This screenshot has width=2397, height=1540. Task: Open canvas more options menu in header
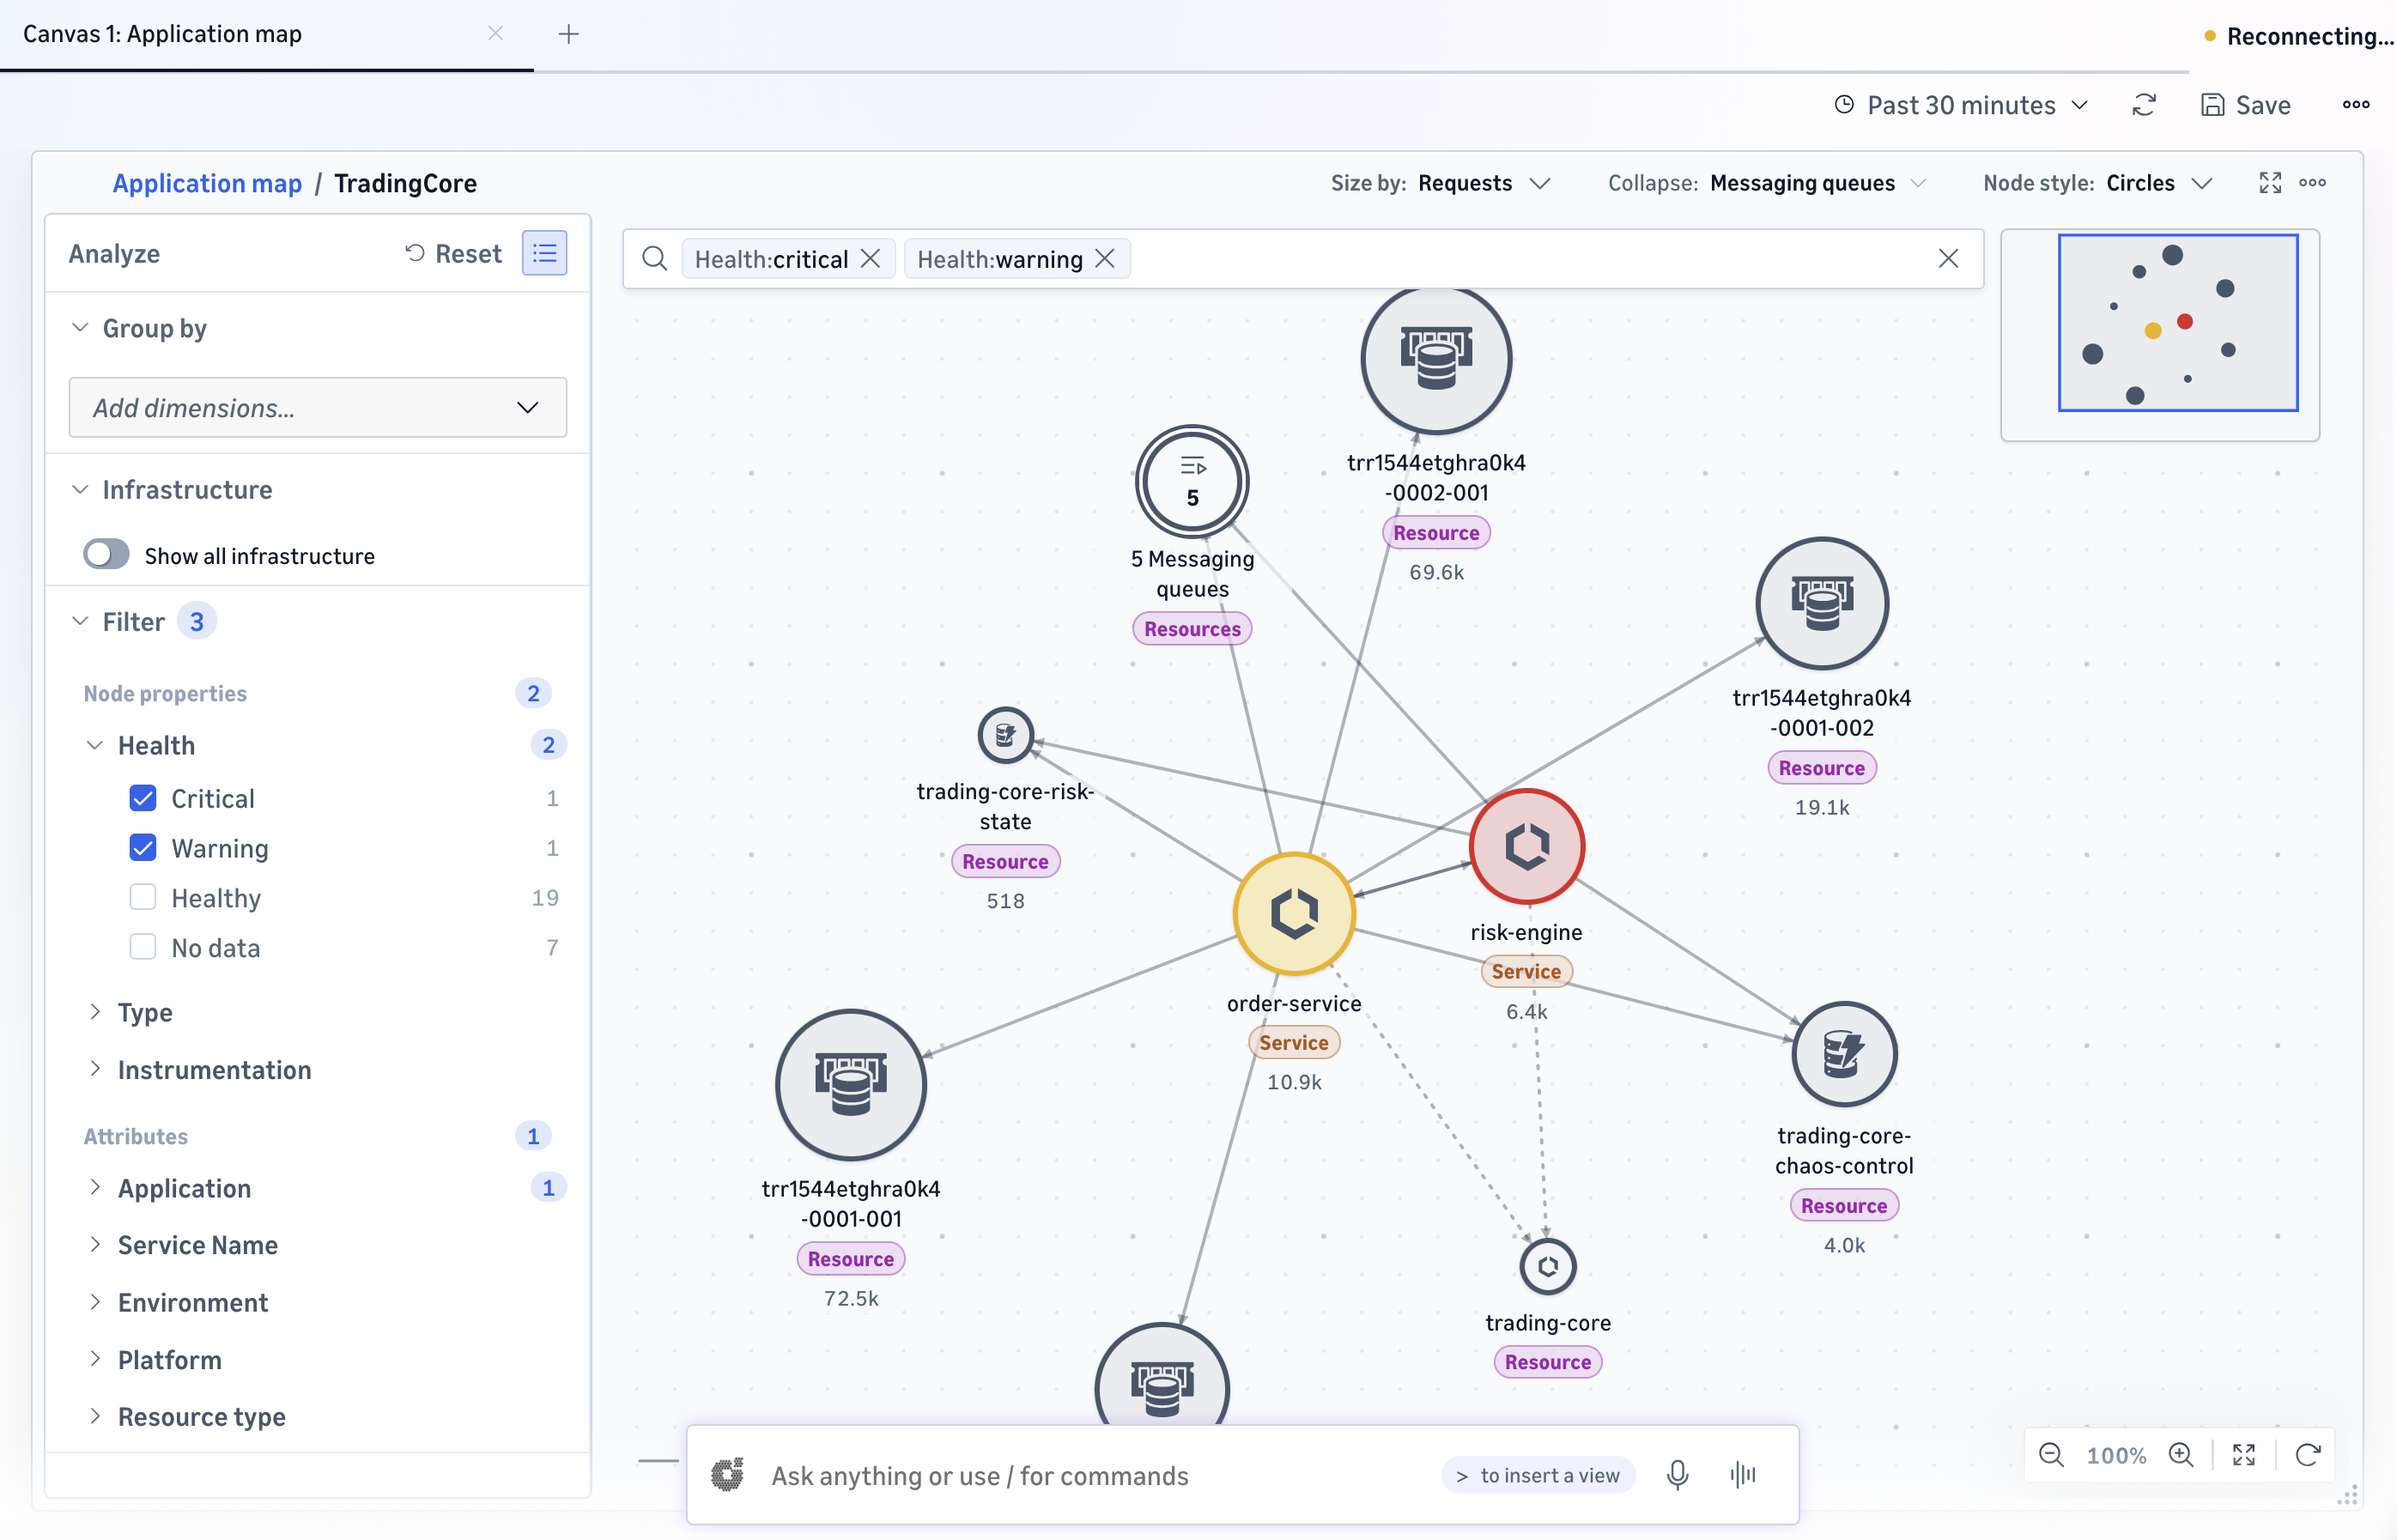point(2356,105)
